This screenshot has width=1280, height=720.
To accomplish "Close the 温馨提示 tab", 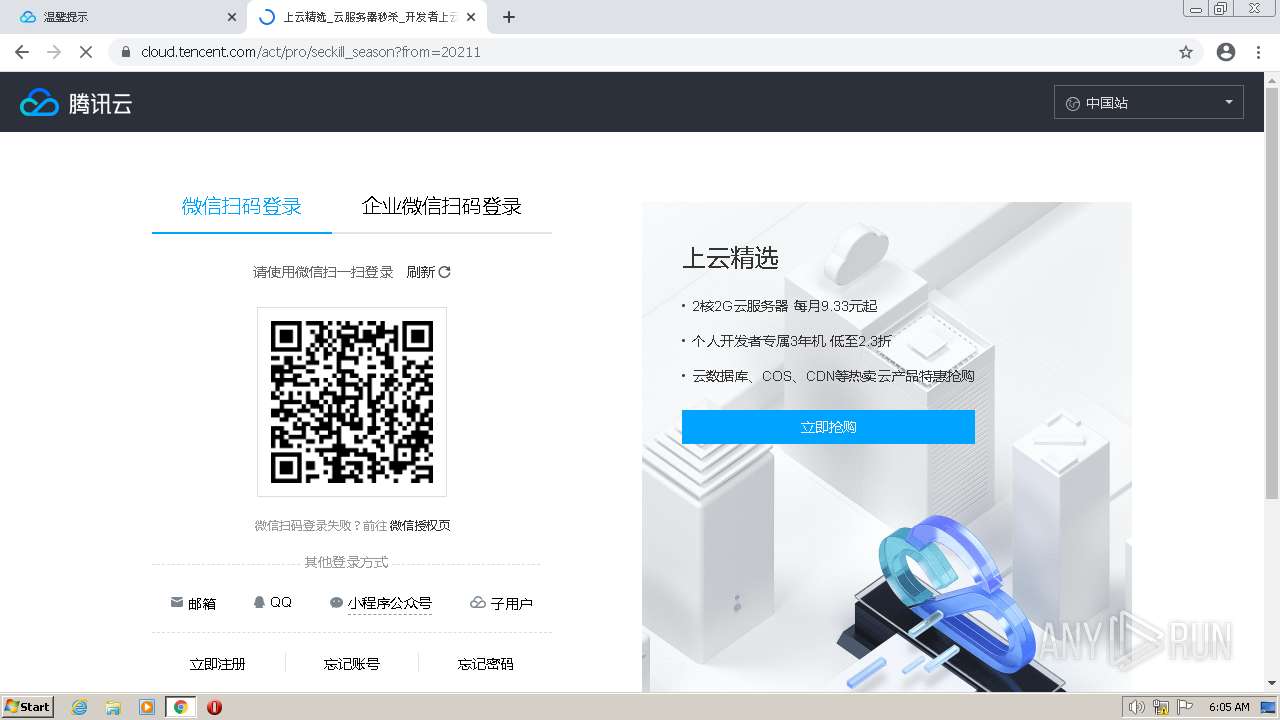I will [231, 17].
